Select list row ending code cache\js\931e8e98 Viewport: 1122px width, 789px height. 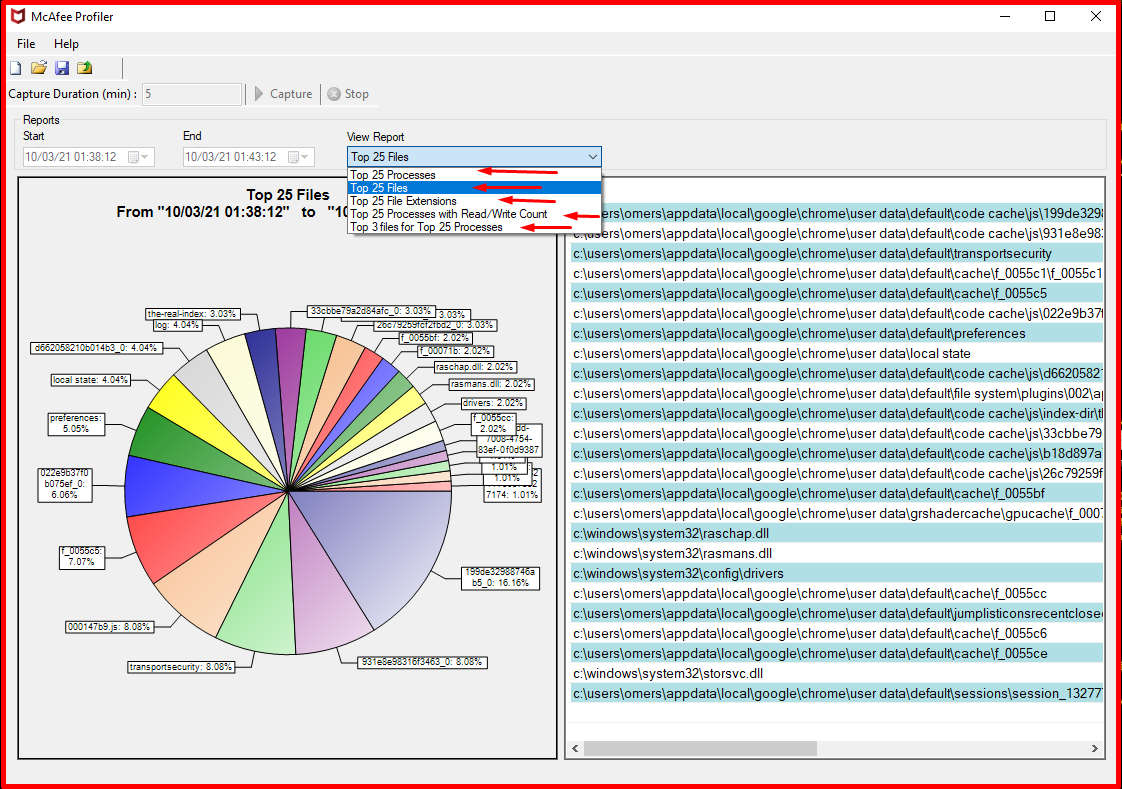836,233
